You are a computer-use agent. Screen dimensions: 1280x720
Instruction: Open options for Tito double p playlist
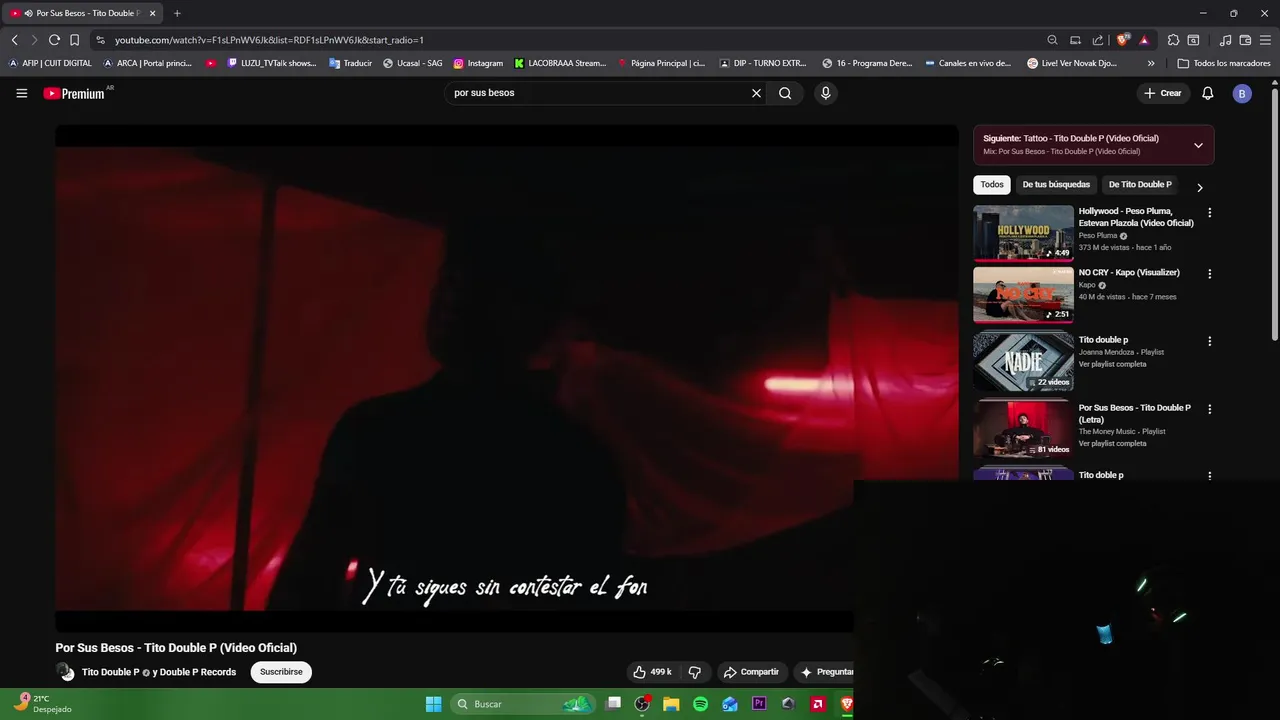coord(1209,341)
